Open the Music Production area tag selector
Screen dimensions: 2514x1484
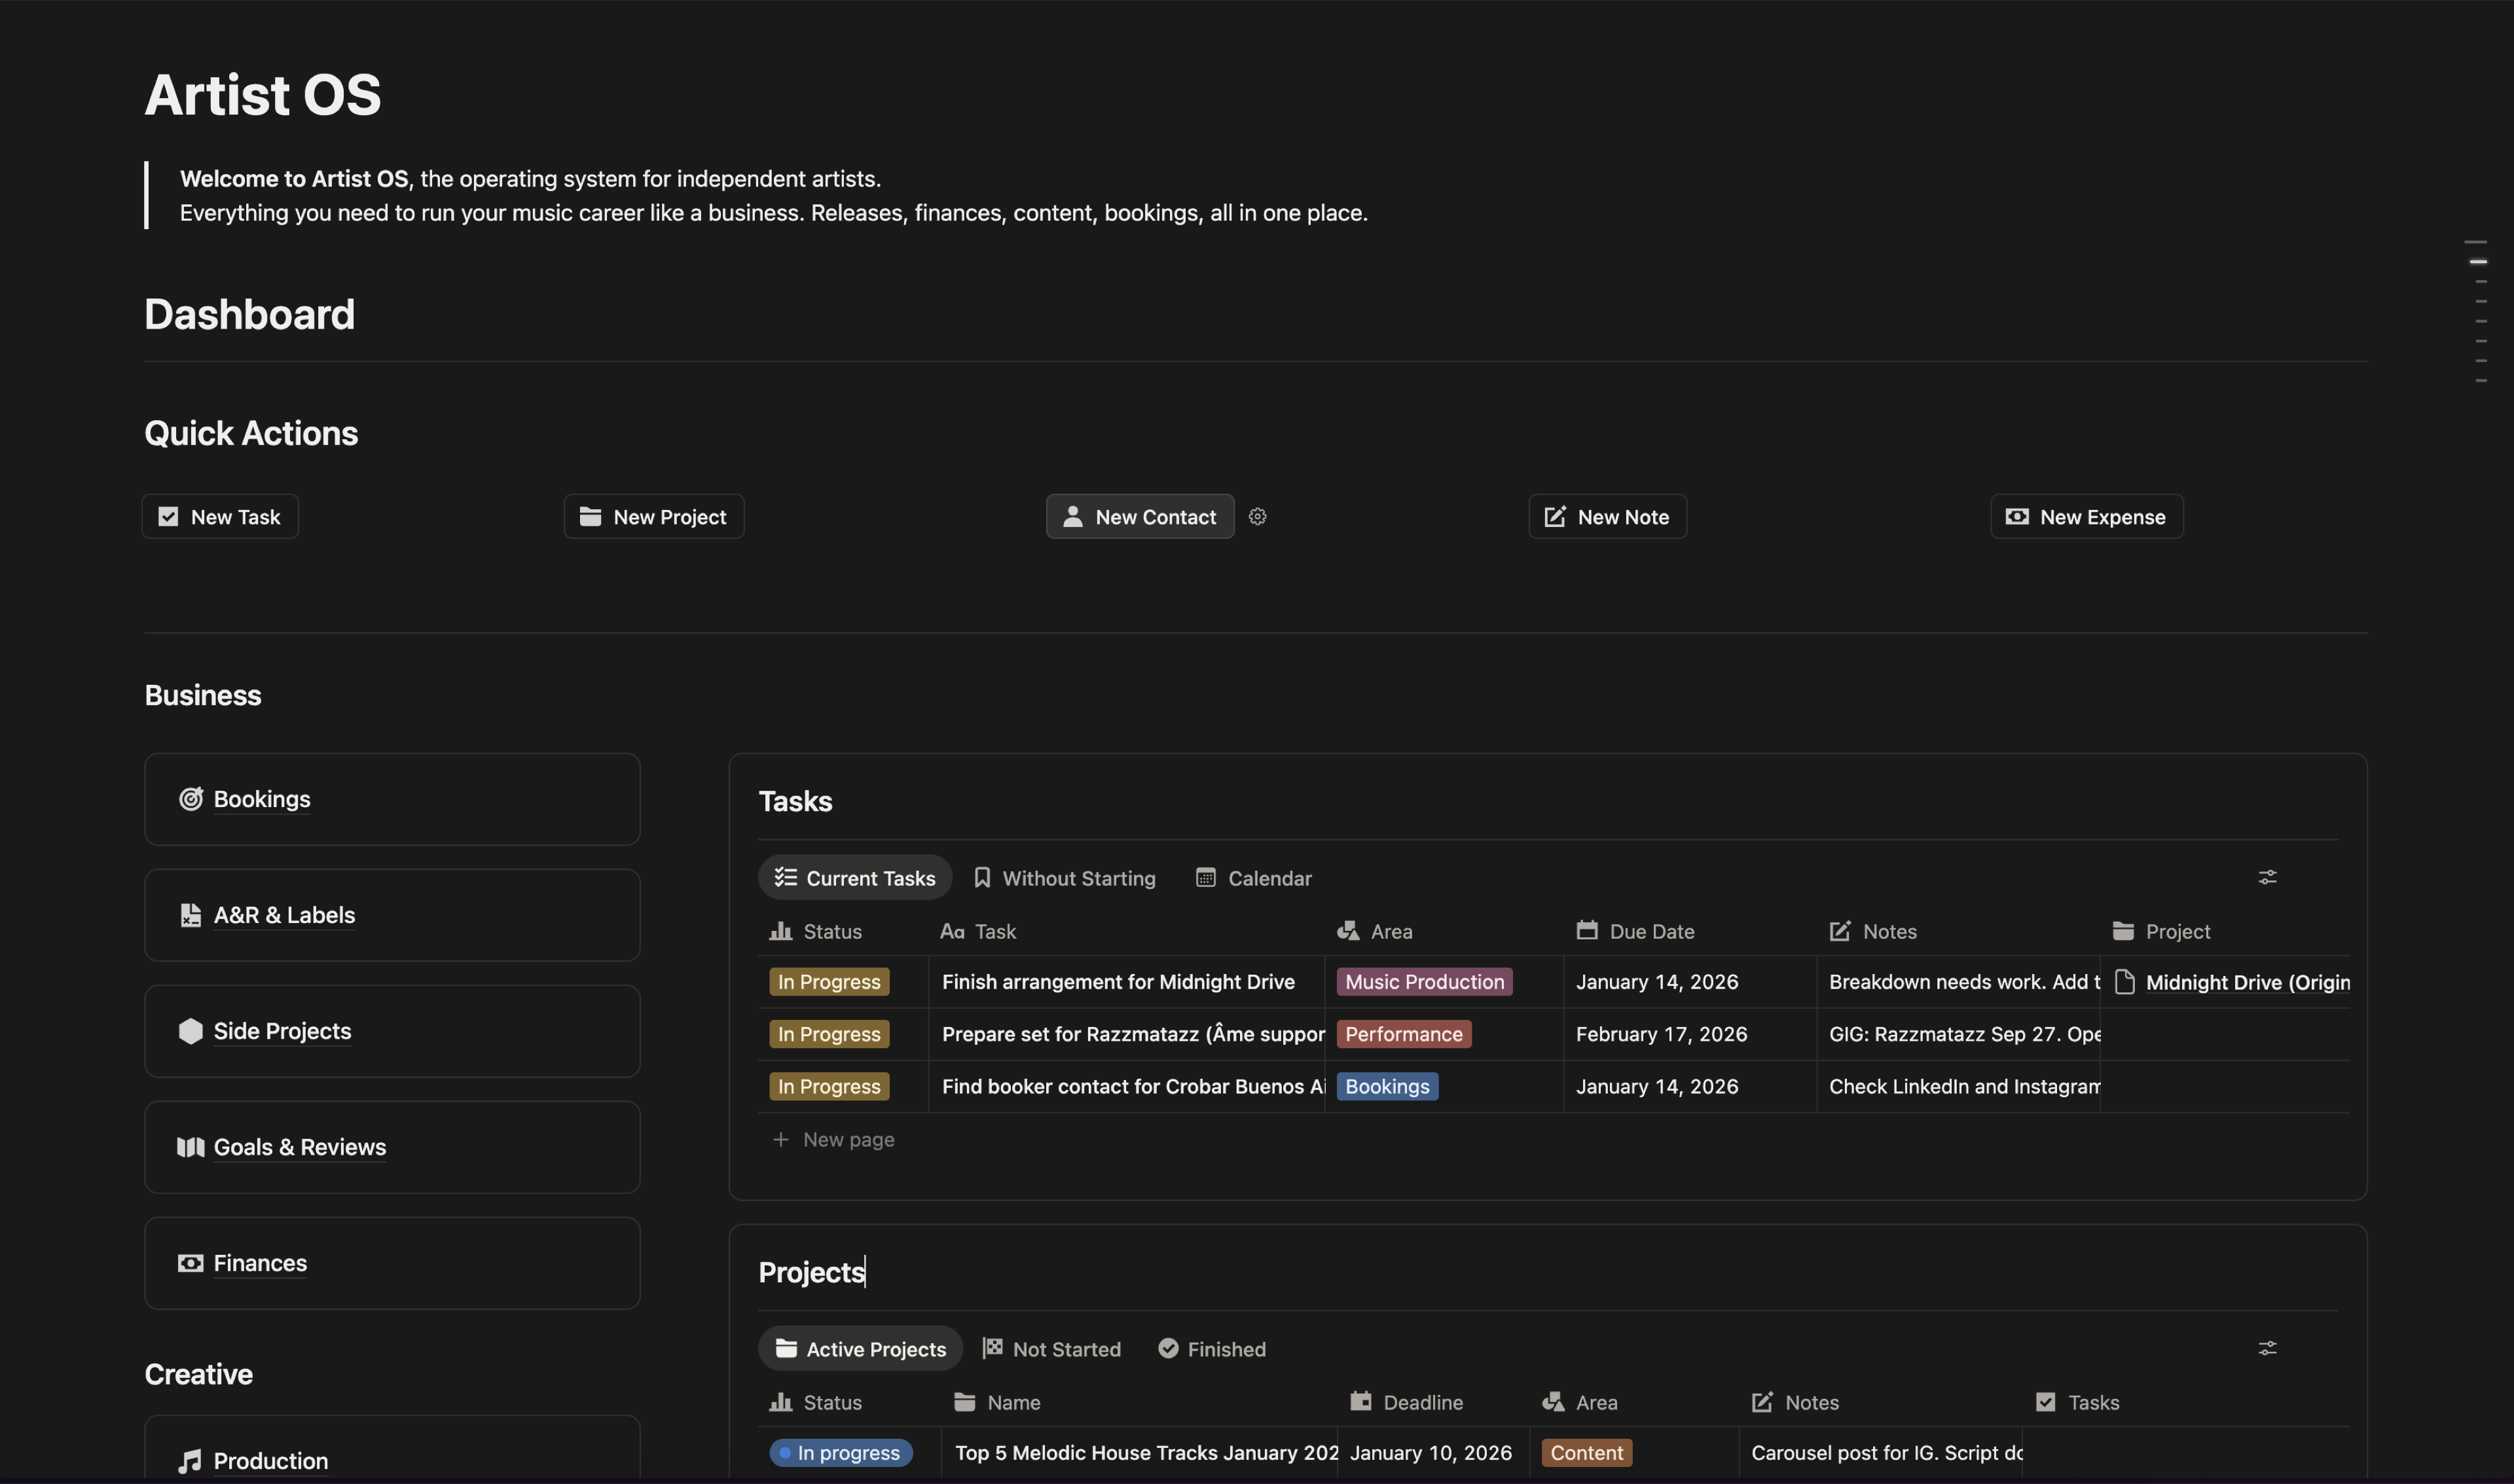click(x=1423, y=981)
